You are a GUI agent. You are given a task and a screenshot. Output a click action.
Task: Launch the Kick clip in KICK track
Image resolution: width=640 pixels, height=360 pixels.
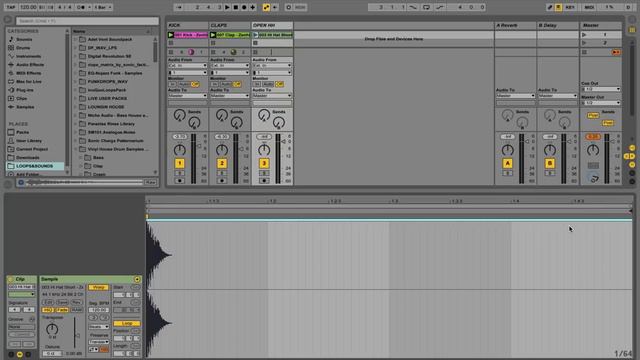pyautogui.click(x=171, y=35)
